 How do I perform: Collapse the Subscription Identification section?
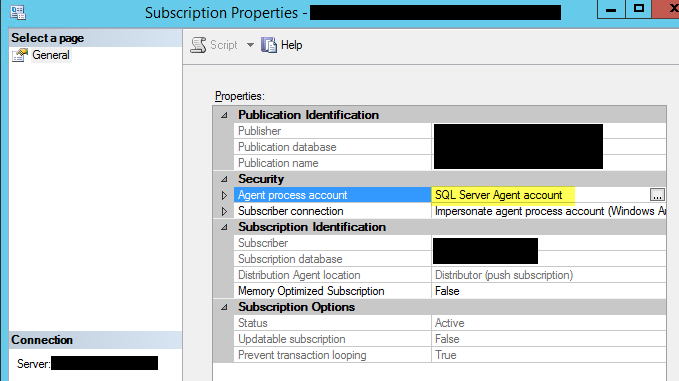pyautogui.click(x=224, y=227)
